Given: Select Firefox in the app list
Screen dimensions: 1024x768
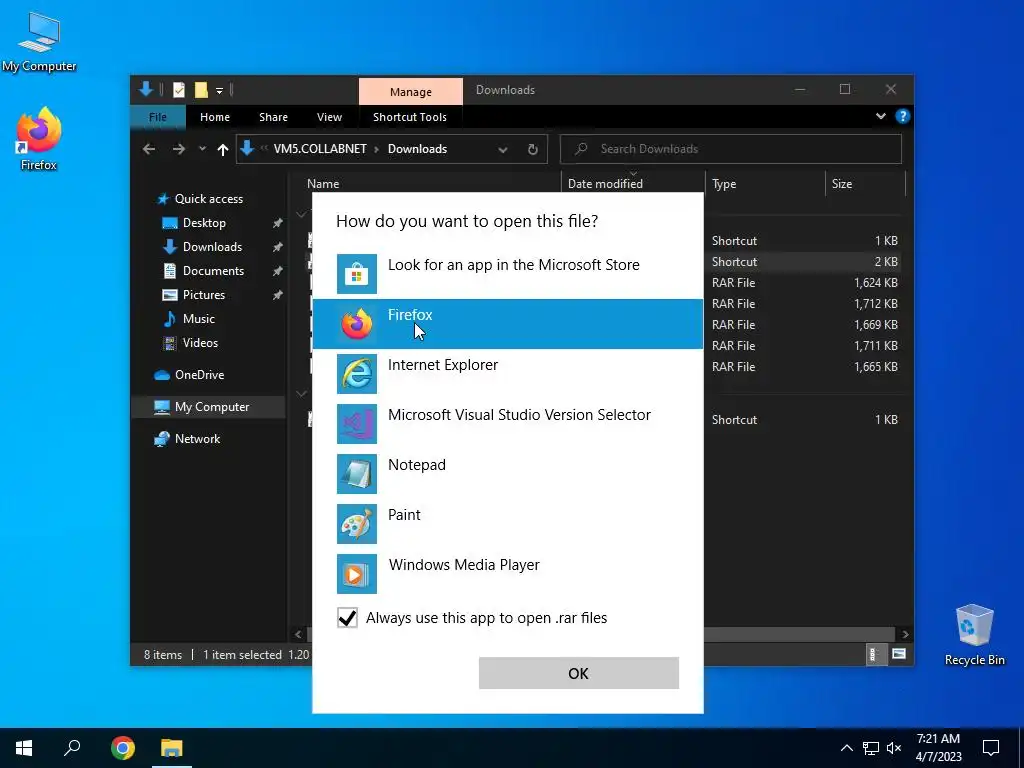Looking at the screenshot, I should pos(507,324).
